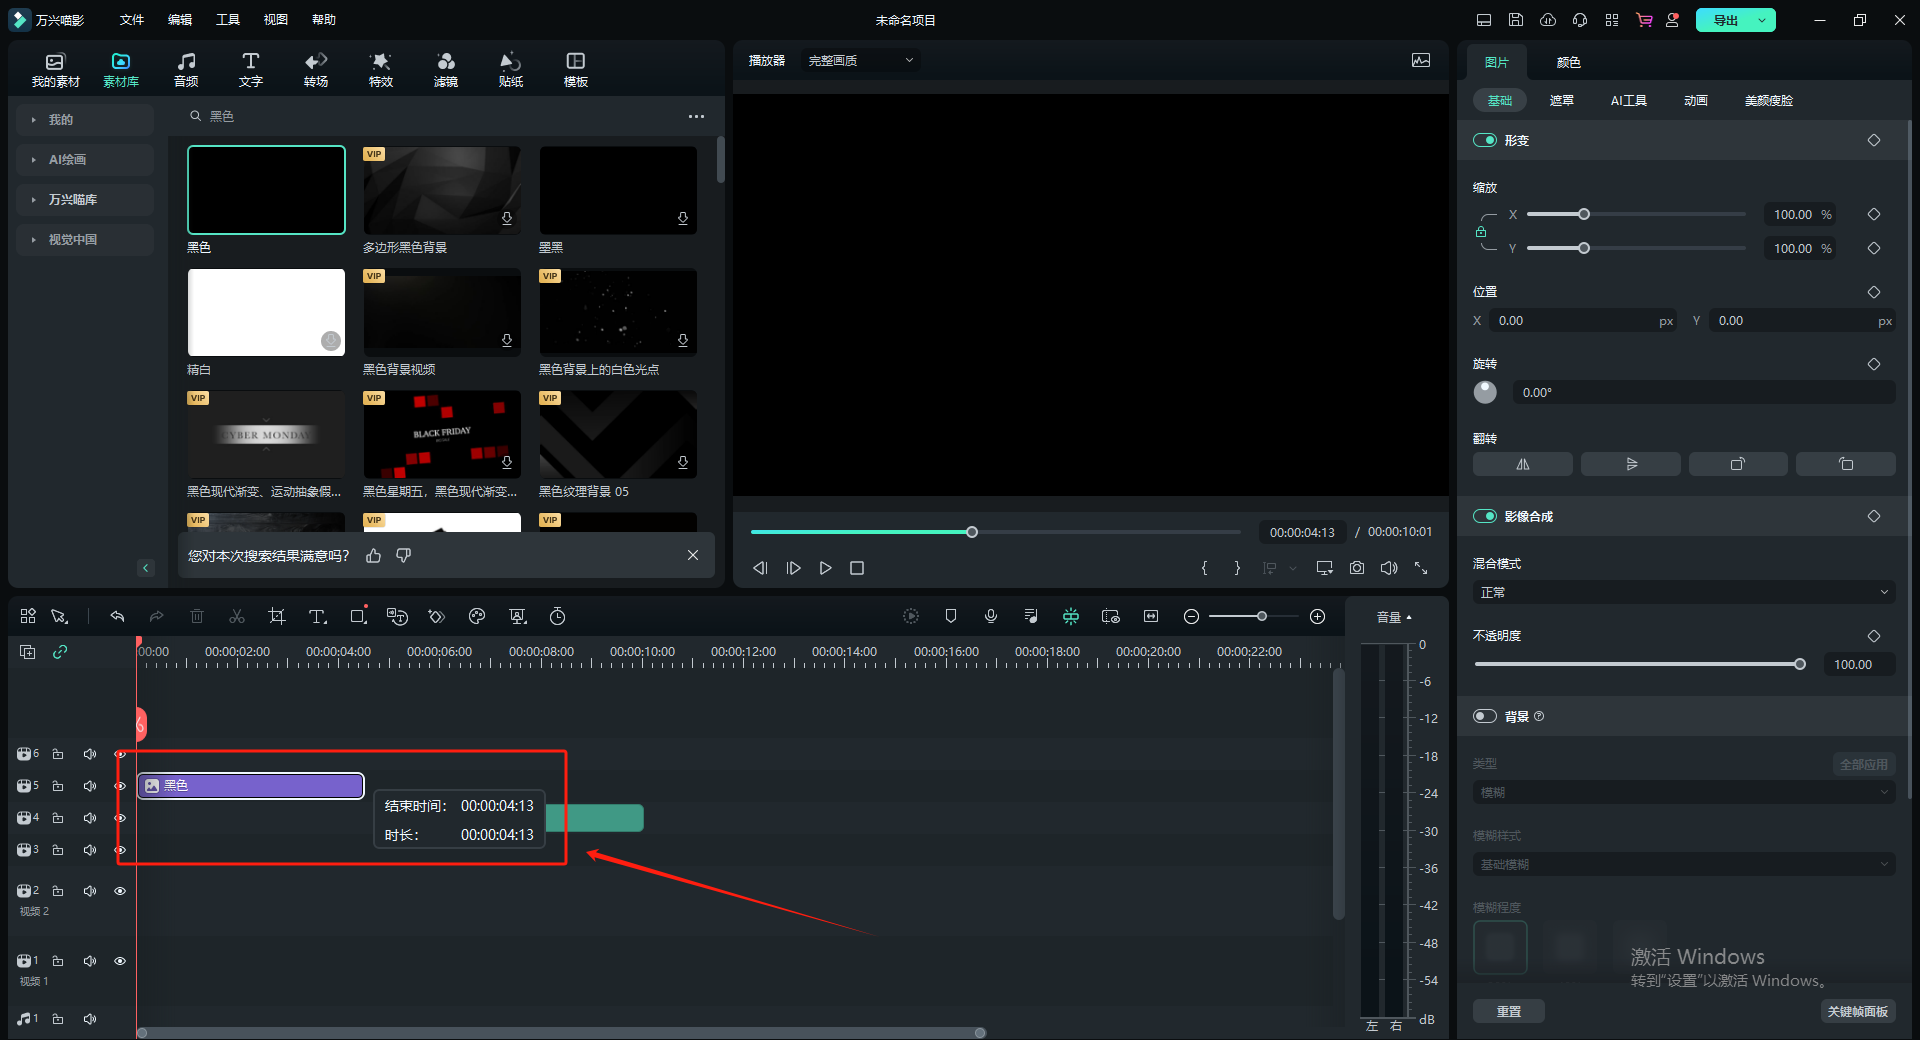Viewport: 1920px width, 1040px height.
Task: Open the 完整画质 quality dropdown
Action: pos(860,61)
